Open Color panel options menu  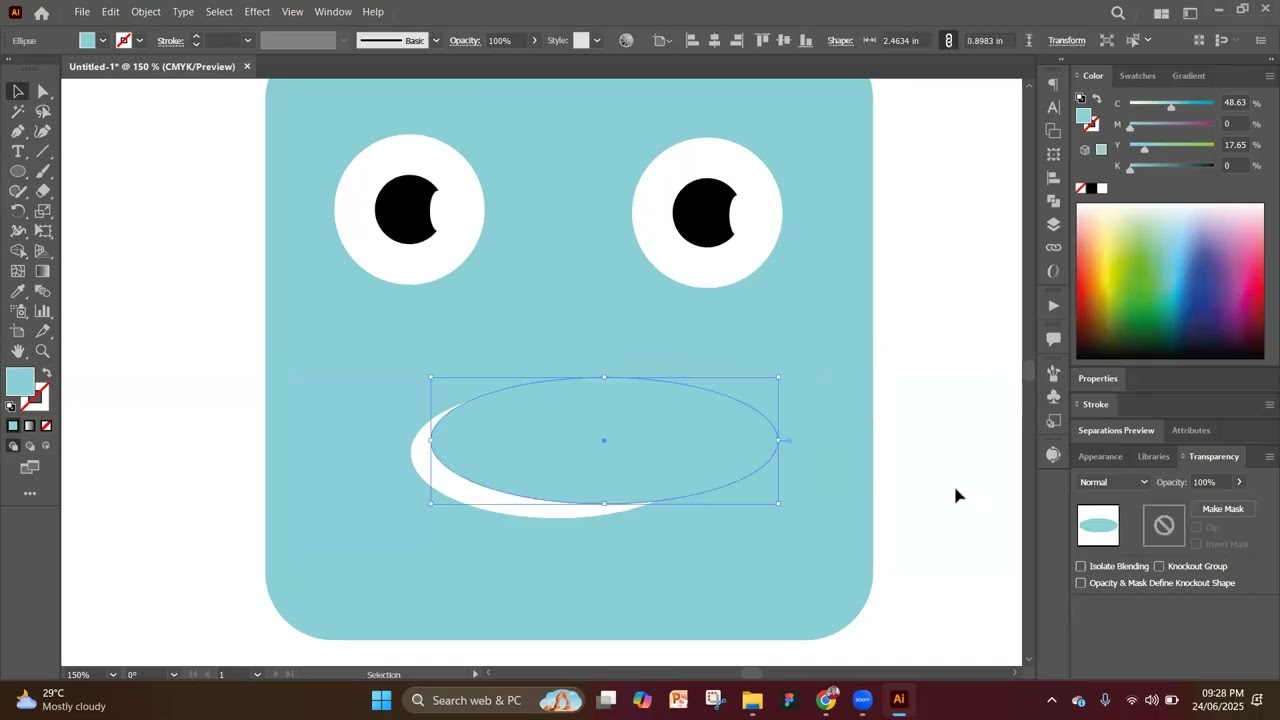point(1270,76)
